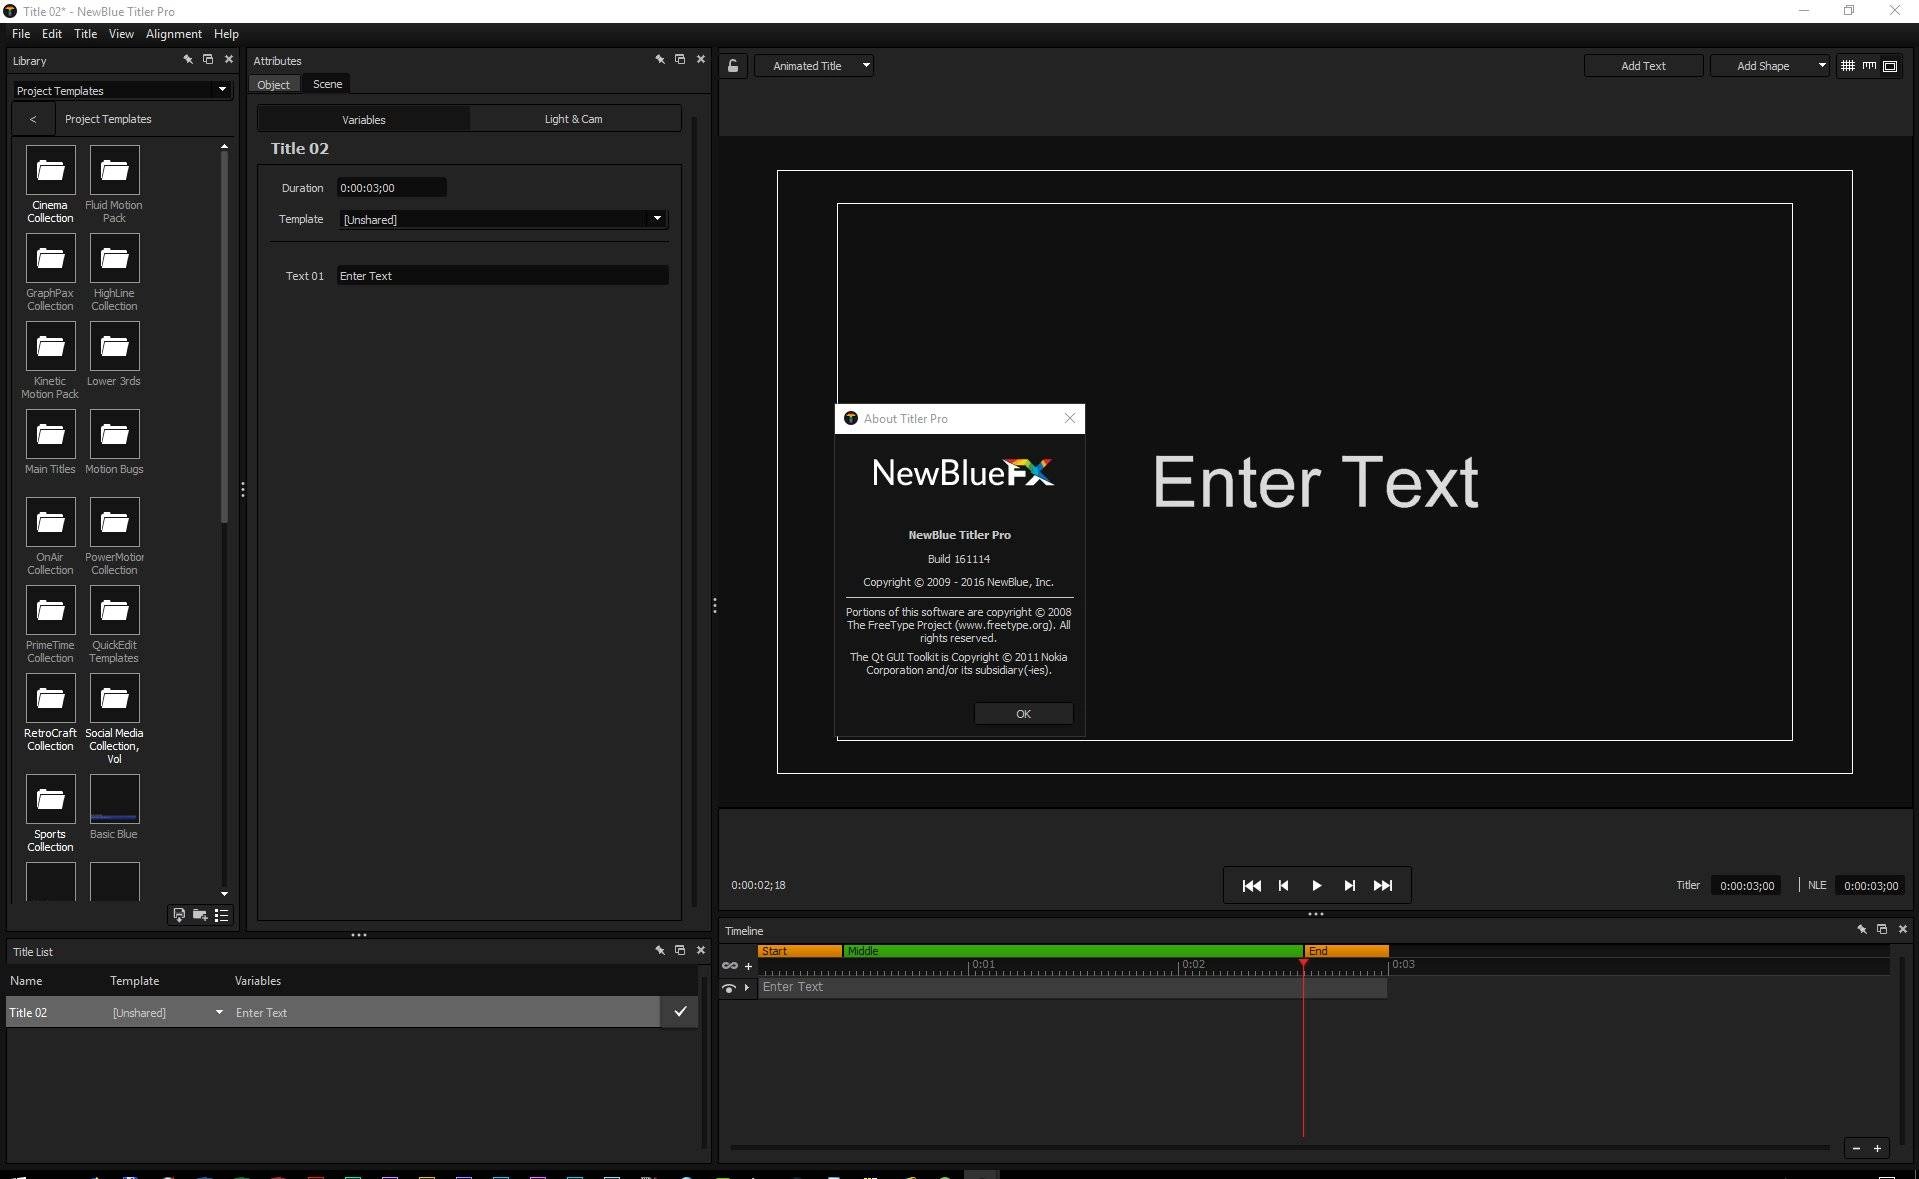Open the OnAir Collection folder
The height and width of the screenshot is (1179, 1919).
point(50,523)
